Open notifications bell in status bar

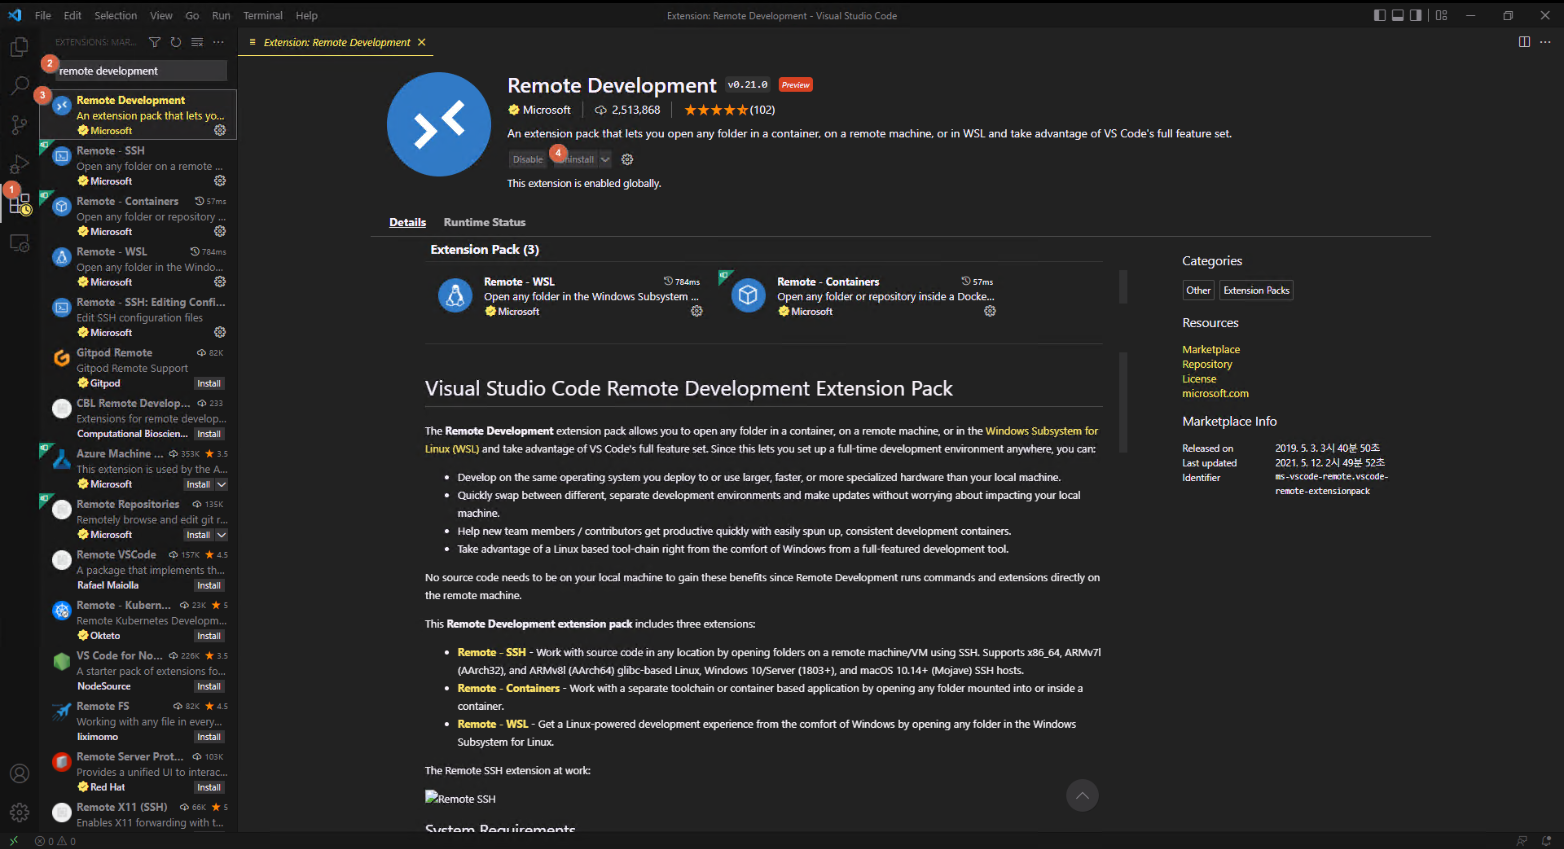[x=1546, y=841]
